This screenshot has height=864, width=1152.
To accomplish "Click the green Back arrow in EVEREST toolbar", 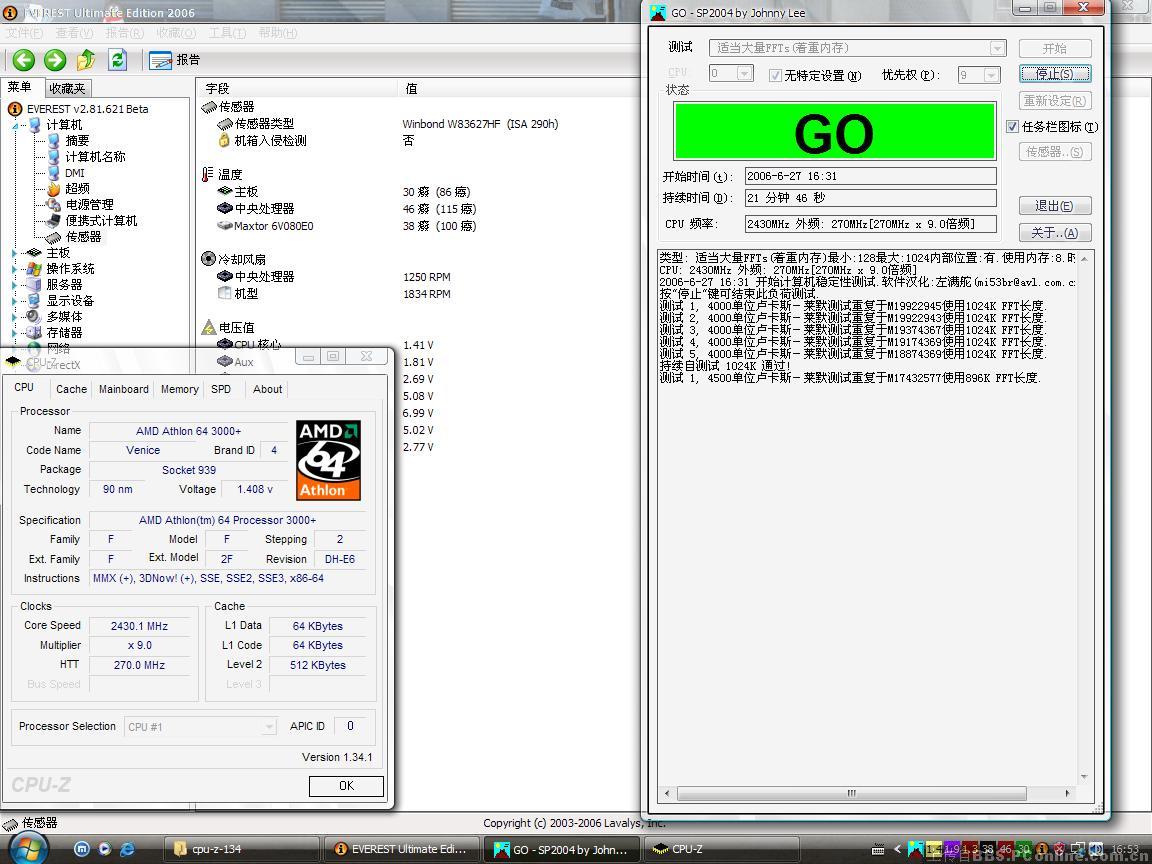I will click(x=24, y=60).
